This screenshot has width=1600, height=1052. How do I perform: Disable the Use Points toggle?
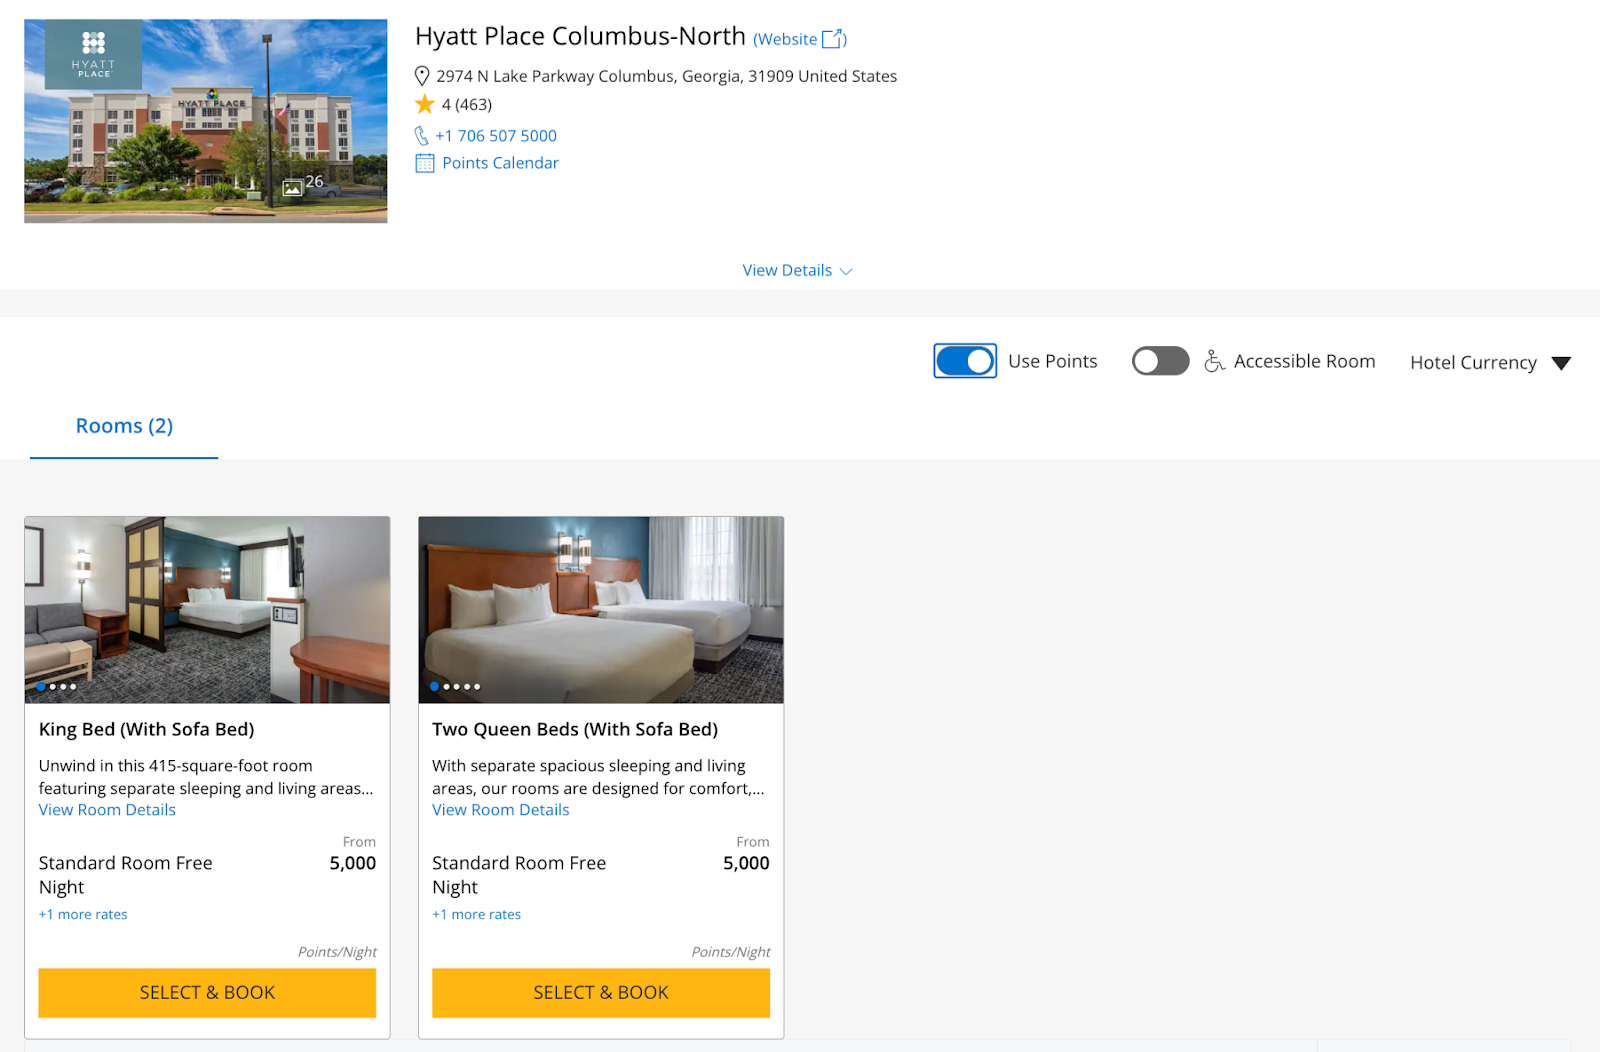coord(965,361)
